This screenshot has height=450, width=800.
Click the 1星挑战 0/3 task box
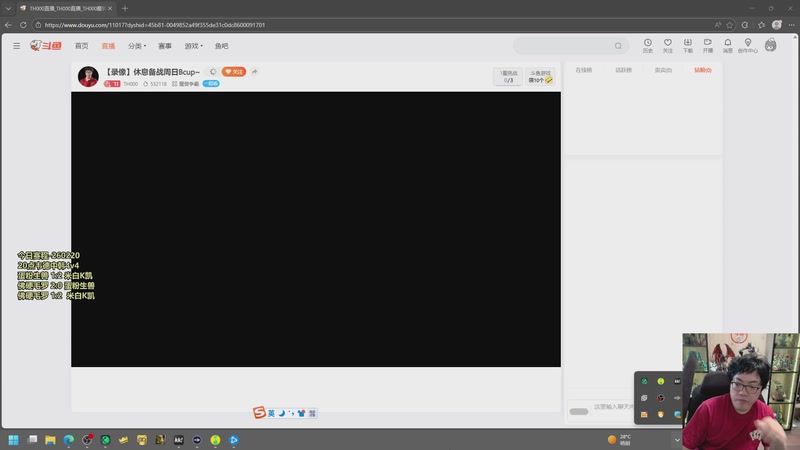[508, 77]
